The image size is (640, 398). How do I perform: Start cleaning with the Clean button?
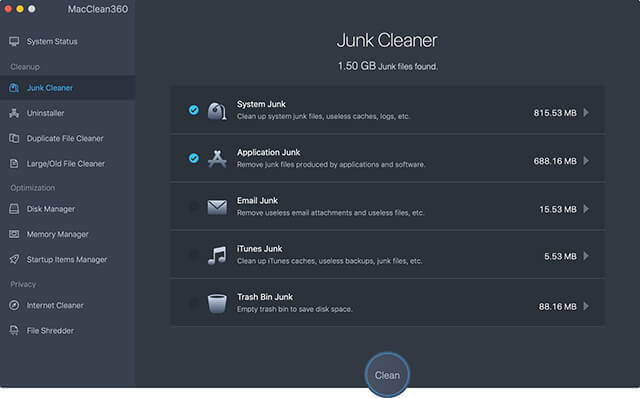(387, 375)
